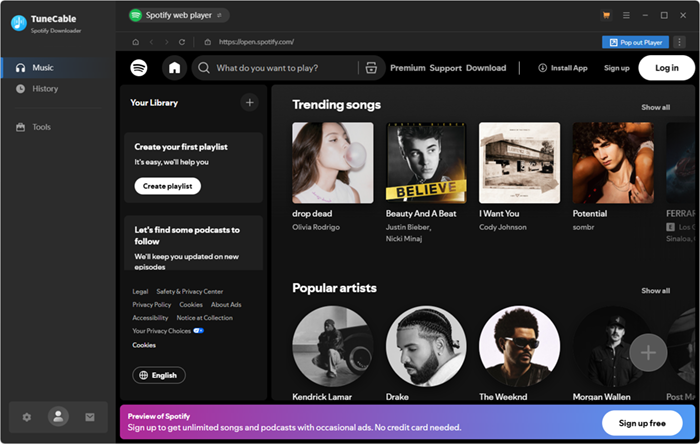Switch to the History tab
The image size is (700, 444).
[x=45, y=89]
